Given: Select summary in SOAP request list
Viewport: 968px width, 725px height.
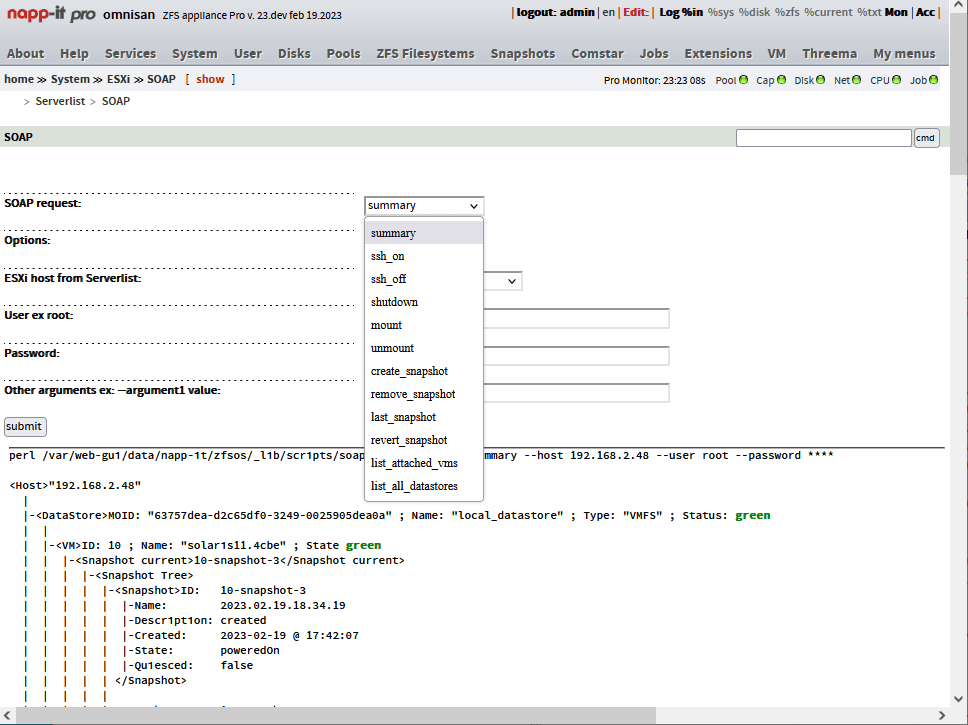Looking at the screenshot, I should [x=424, y=233].
